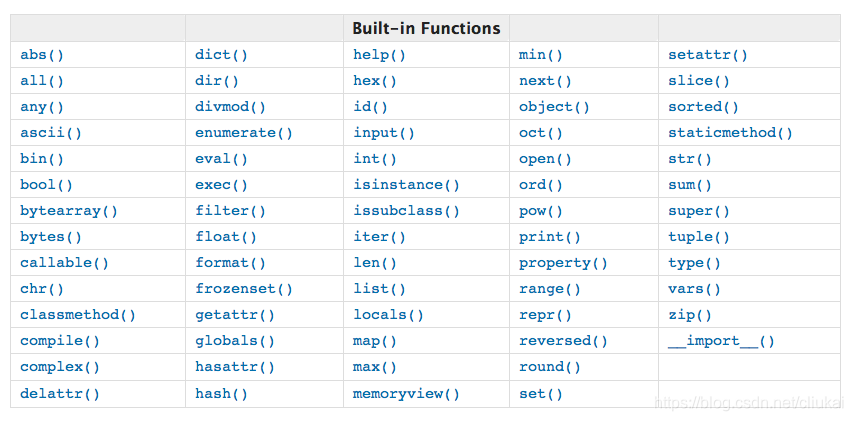This screenshot has height=421, width=853.
Task: Click the __import__() link
Action: coord(721,341)
